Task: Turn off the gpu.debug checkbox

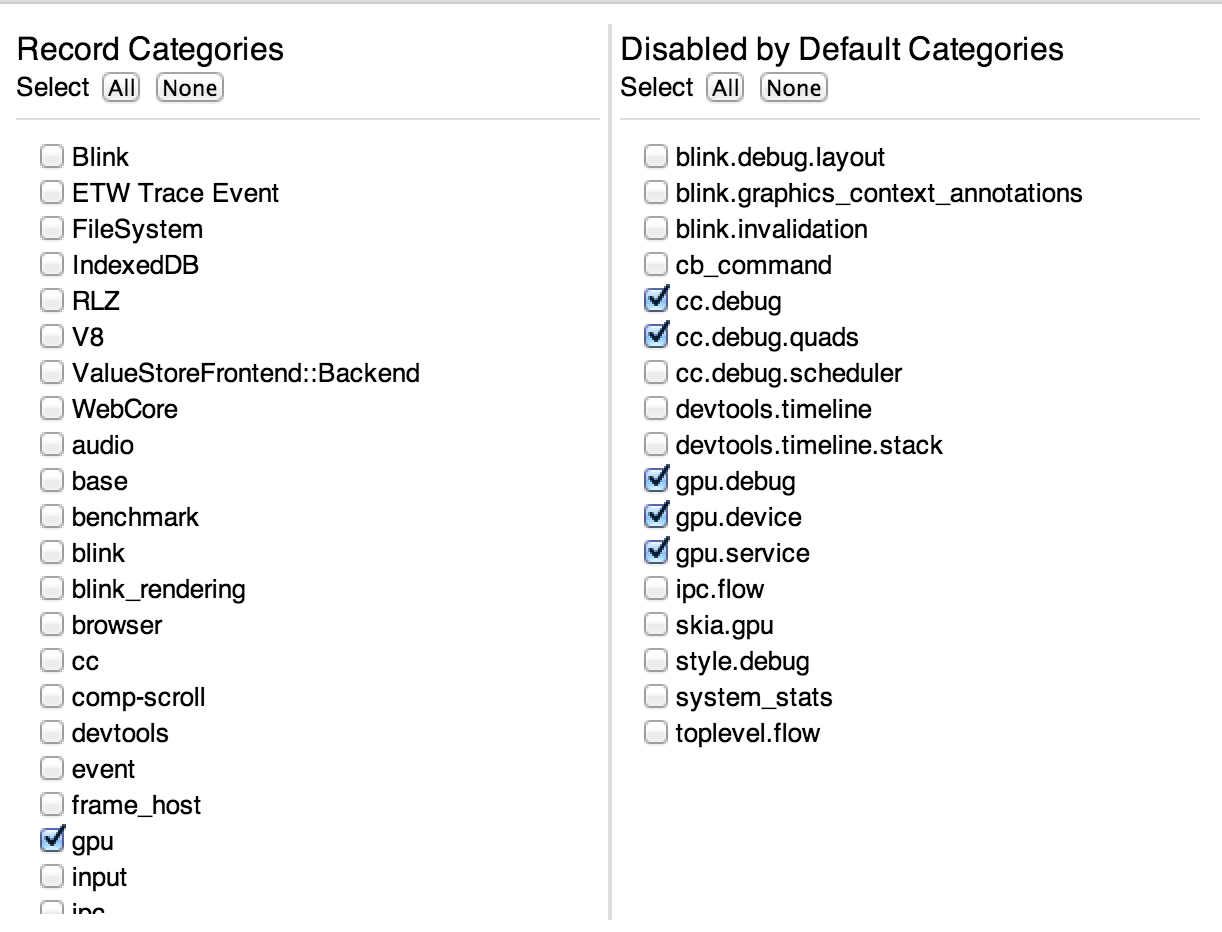Action: click(656, 481)
